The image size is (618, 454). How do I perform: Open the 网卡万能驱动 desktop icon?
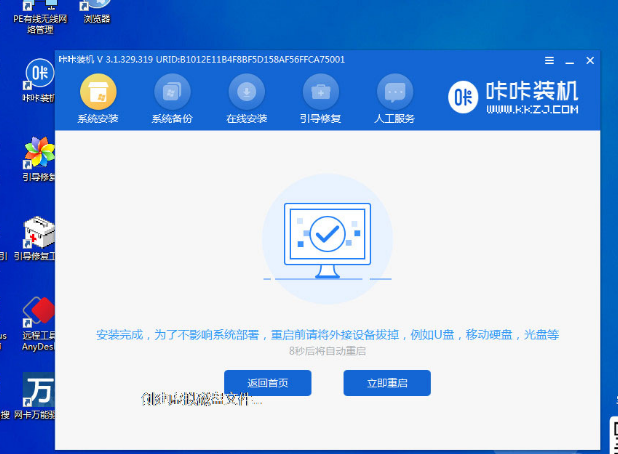(x=38, y=390)
